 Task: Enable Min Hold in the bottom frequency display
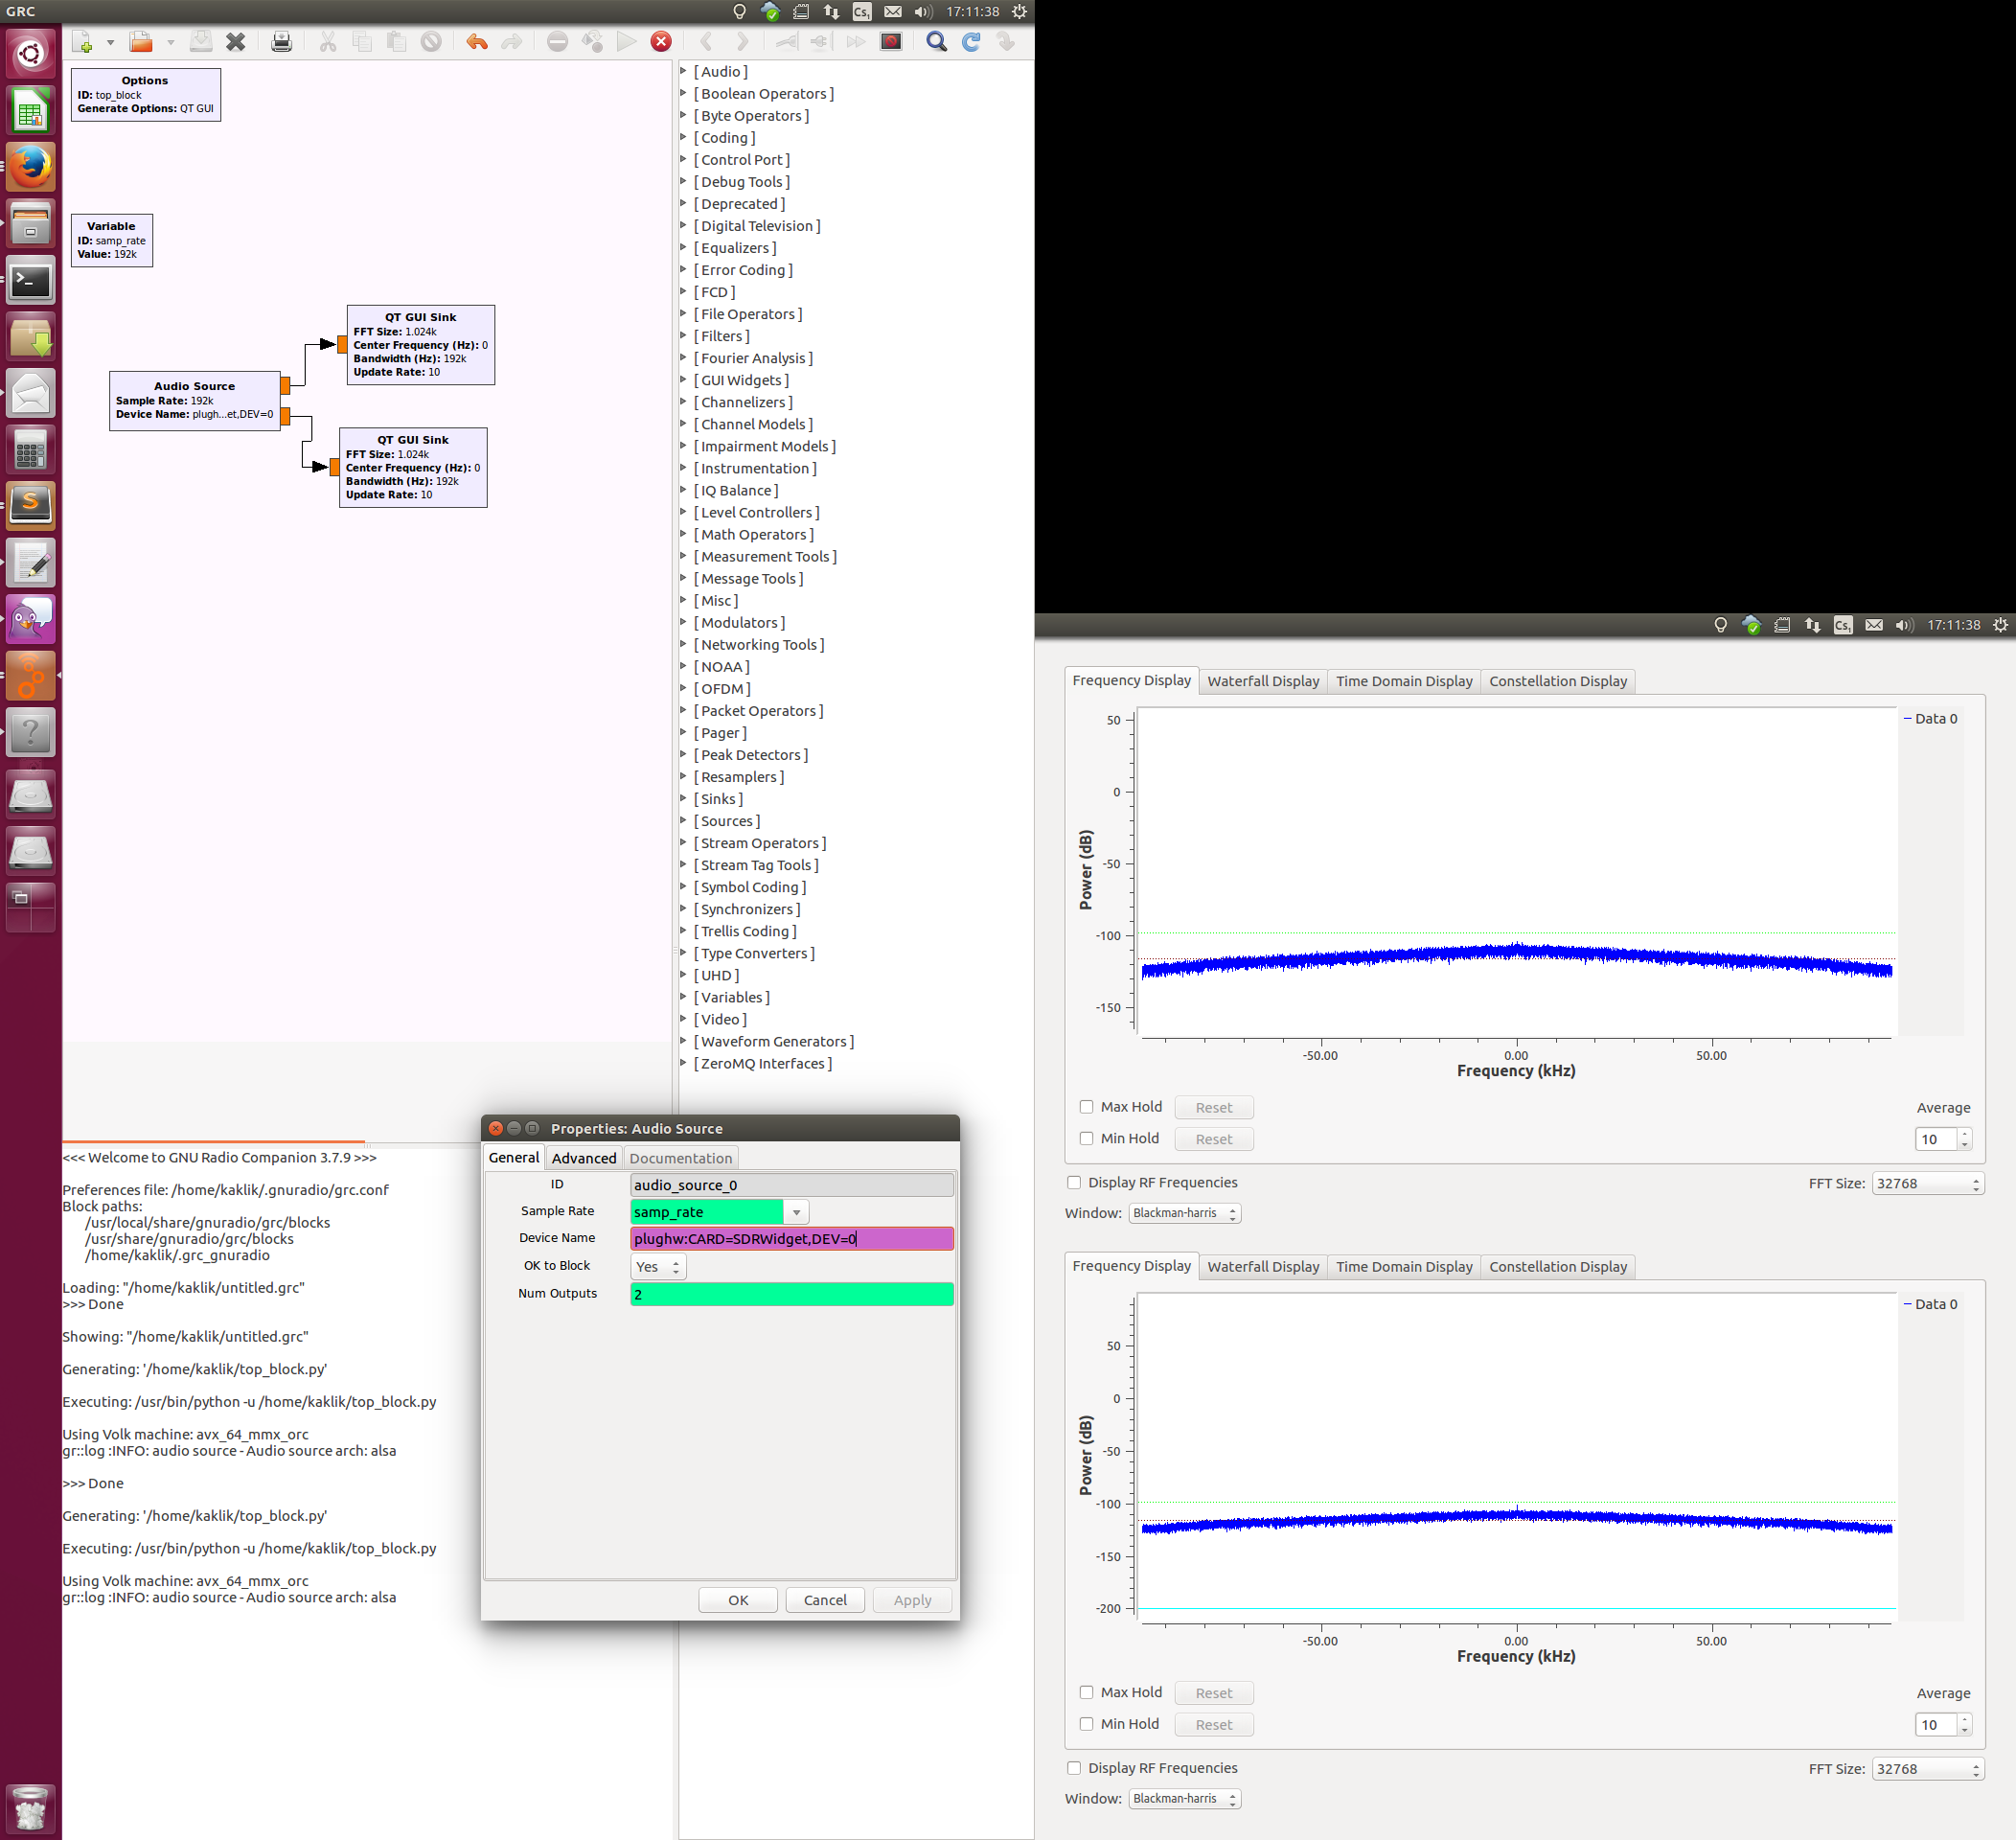click(x=1086, y=1724)
